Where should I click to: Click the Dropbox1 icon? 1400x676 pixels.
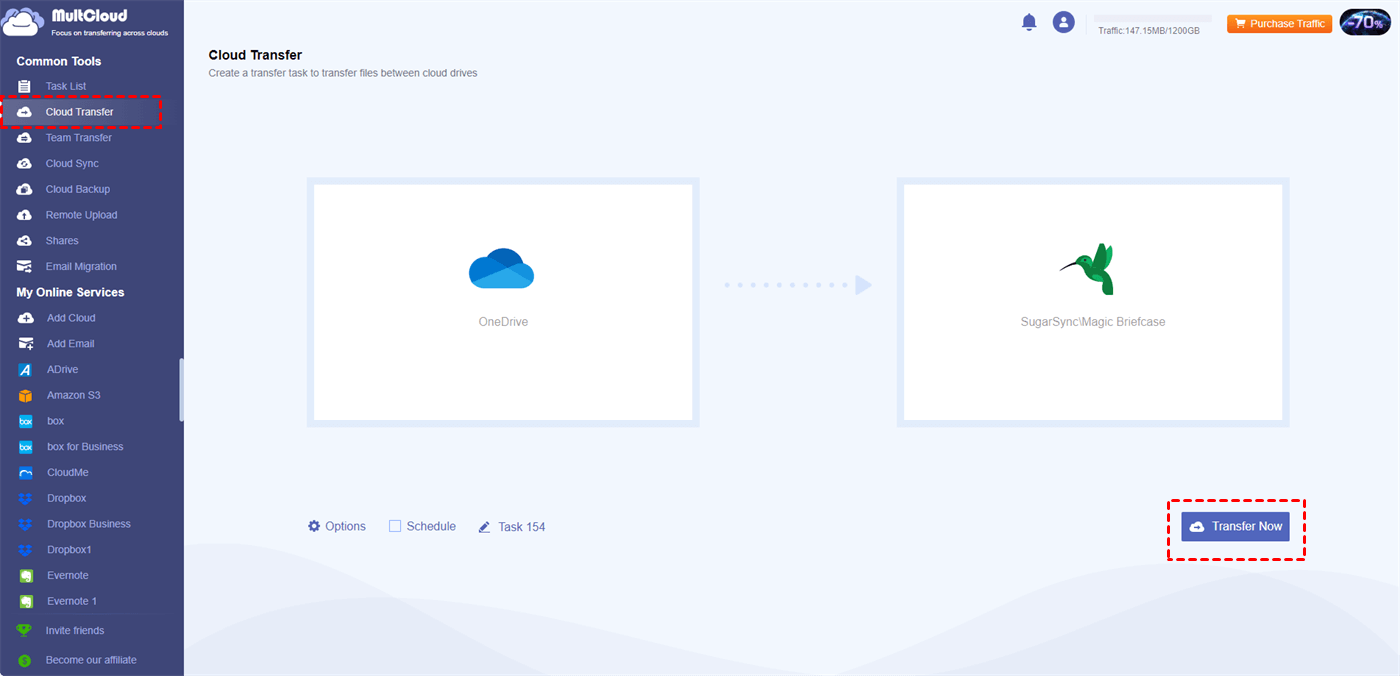[x=26, y=550]
